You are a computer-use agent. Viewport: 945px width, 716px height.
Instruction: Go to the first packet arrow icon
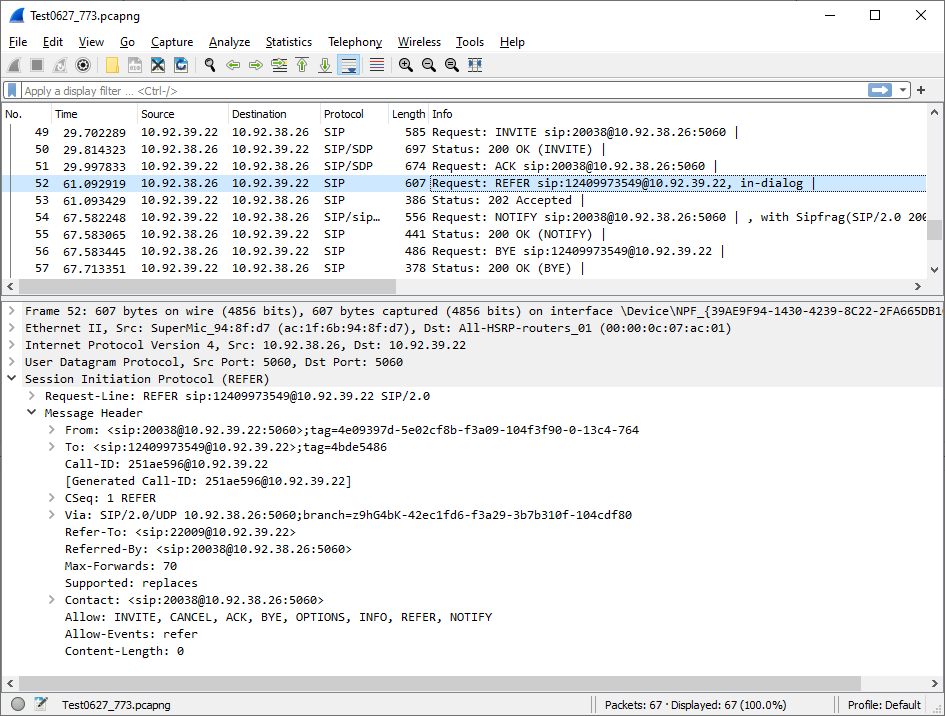302,65
